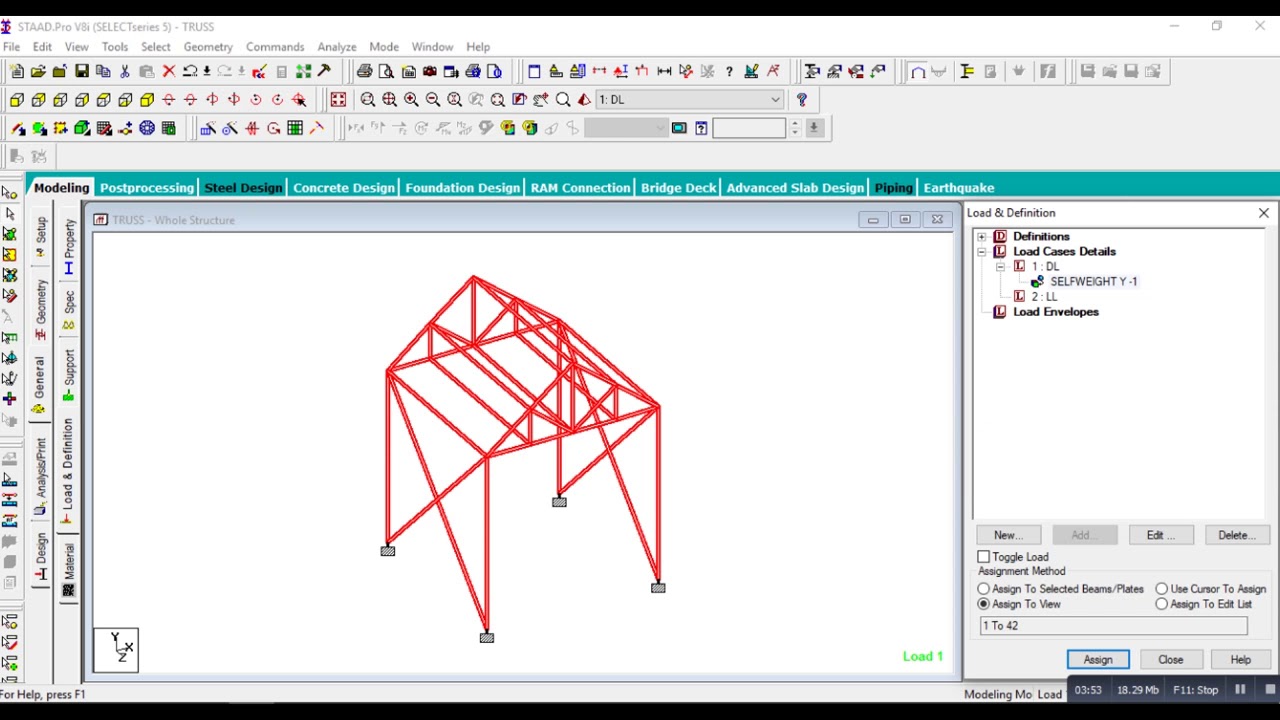1280x720 pixels.
Task: Open the Earthquake tab
Action: tap(959, 188)
